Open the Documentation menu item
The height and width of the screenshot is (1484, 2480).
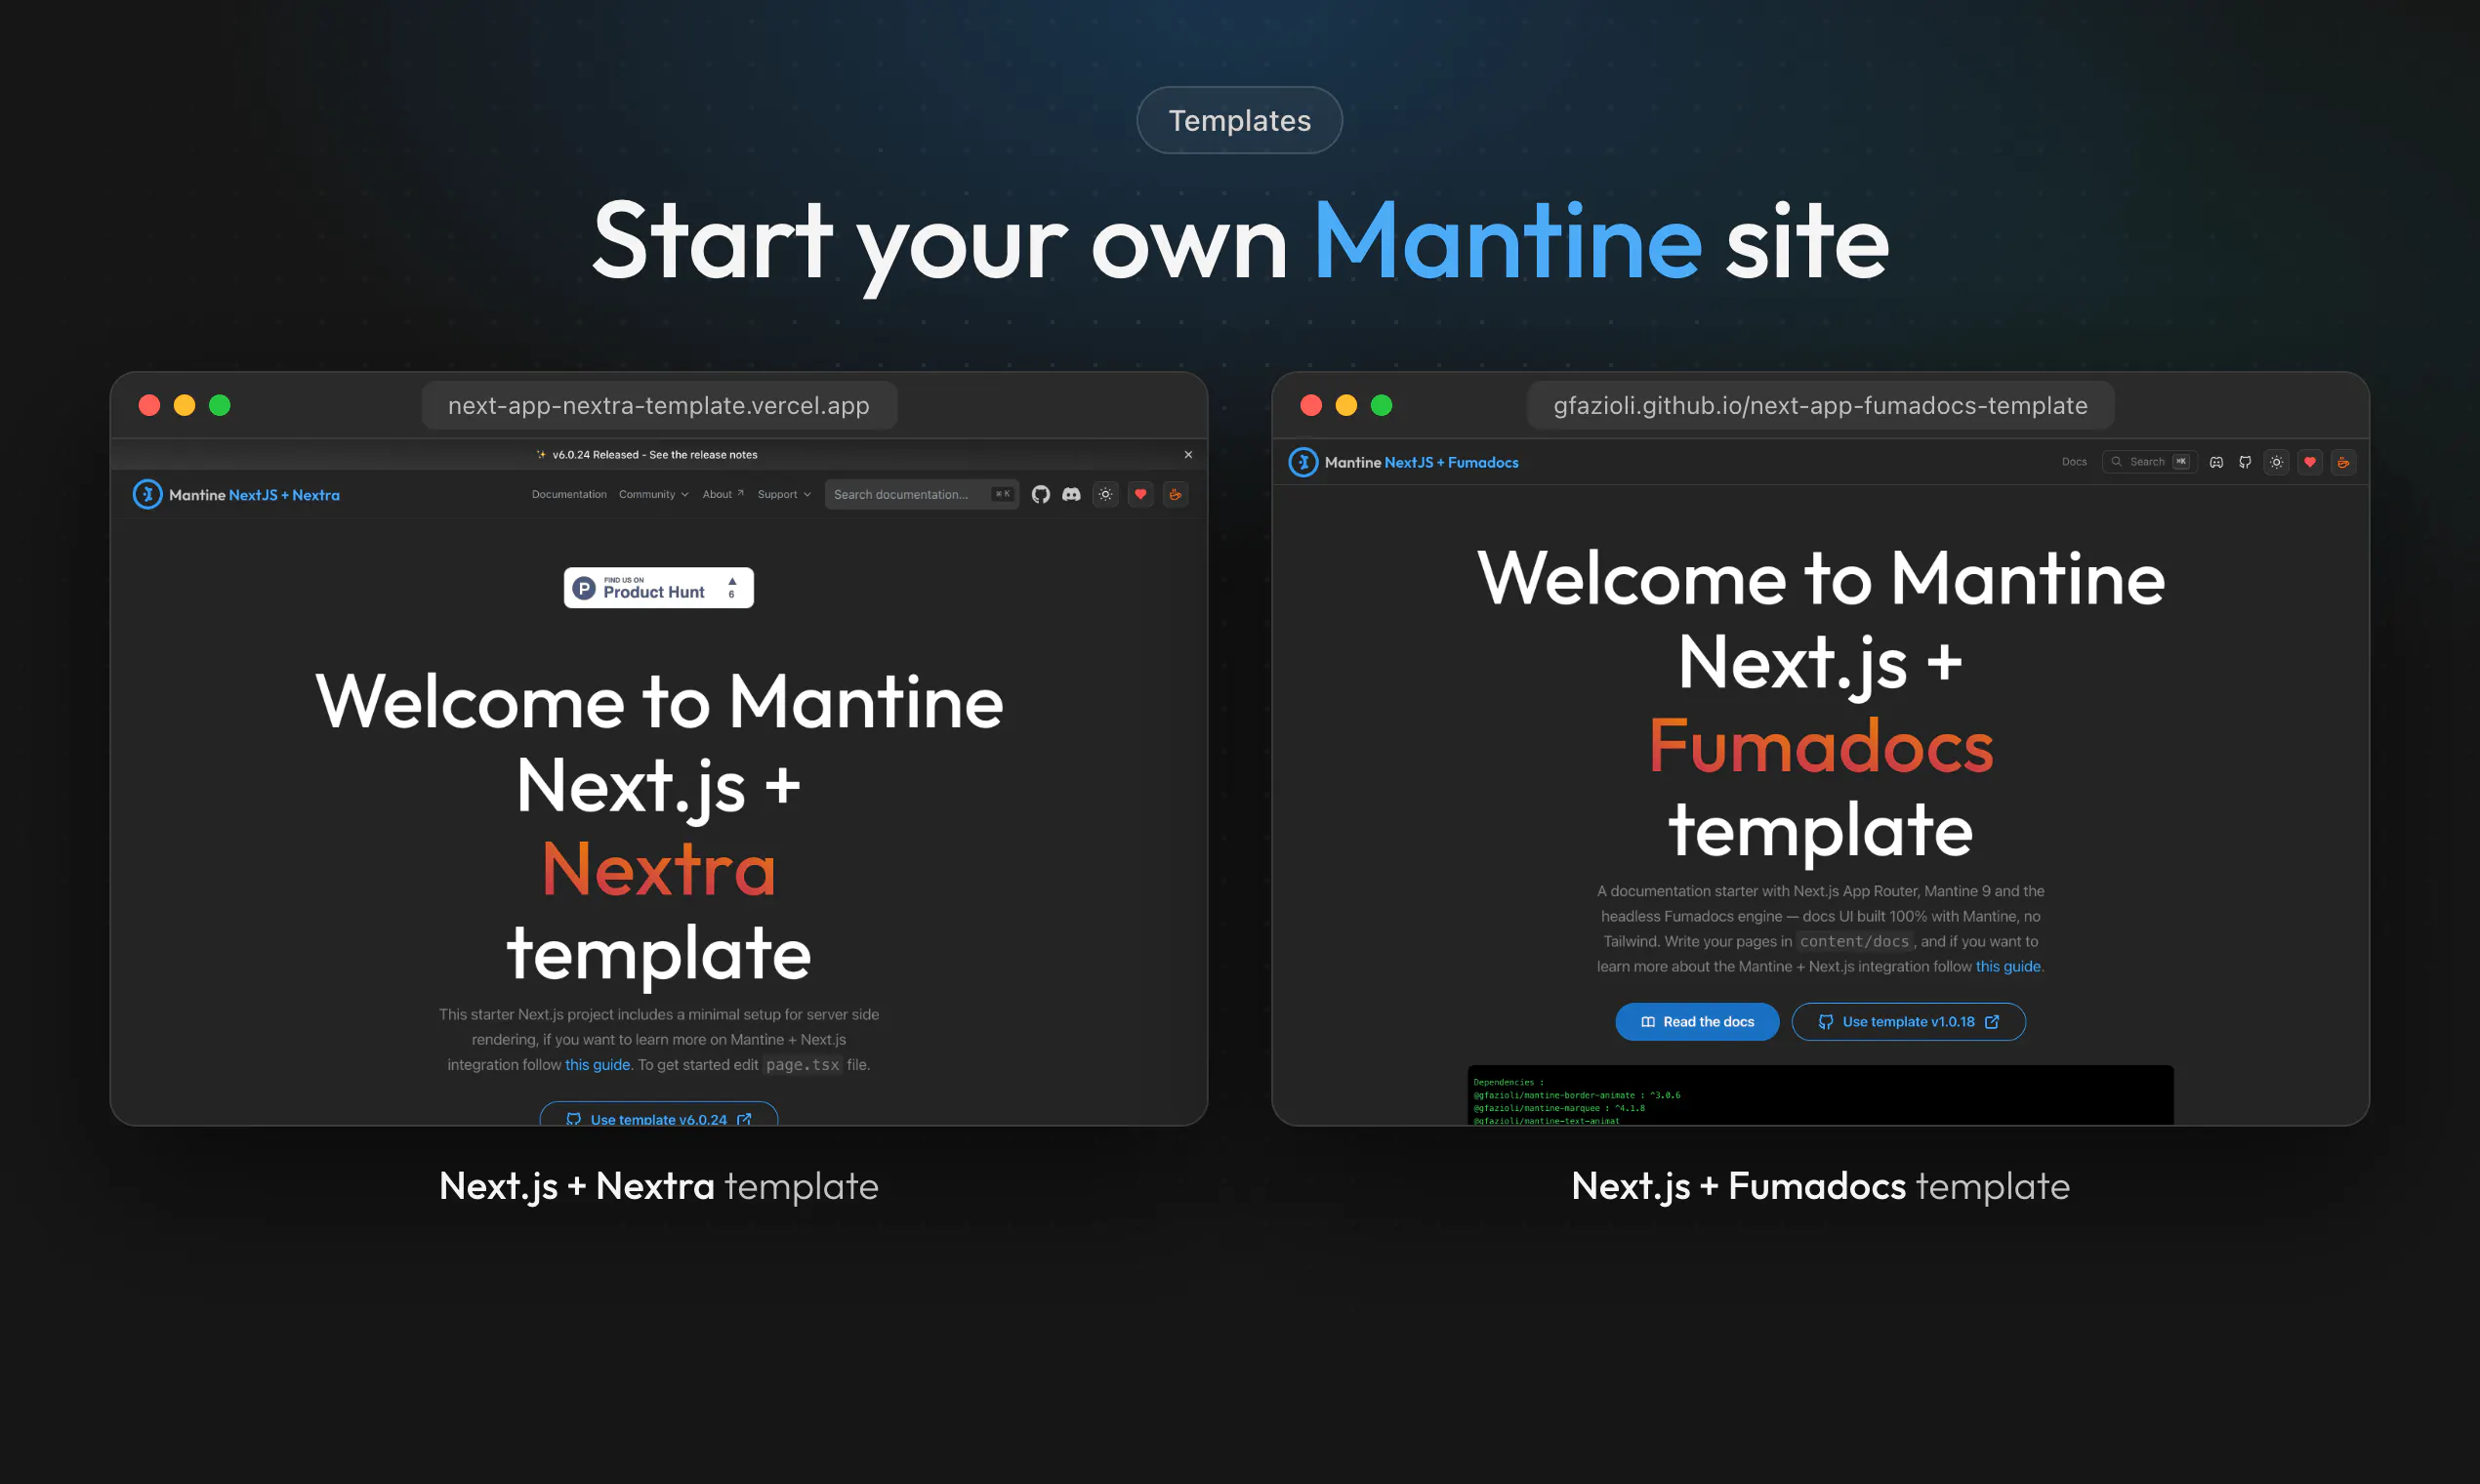569,494
